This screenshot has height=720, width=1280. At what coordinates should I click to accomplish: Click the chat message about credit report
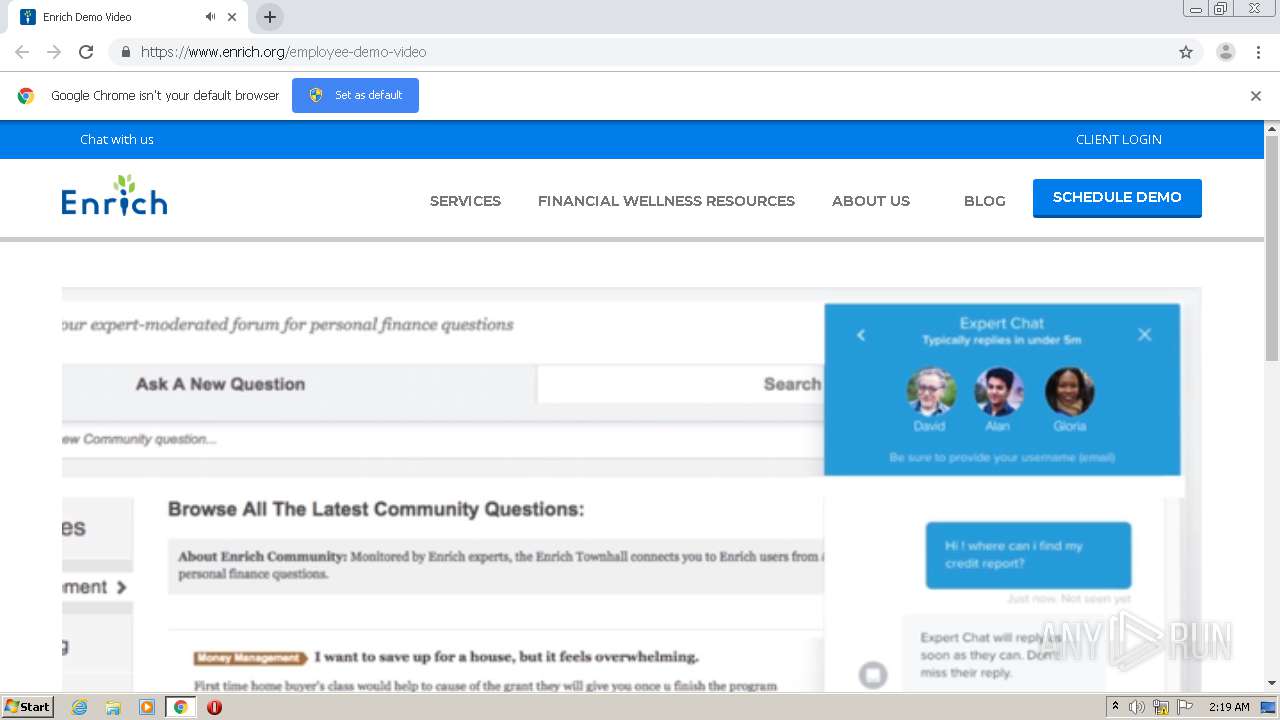1028,555
